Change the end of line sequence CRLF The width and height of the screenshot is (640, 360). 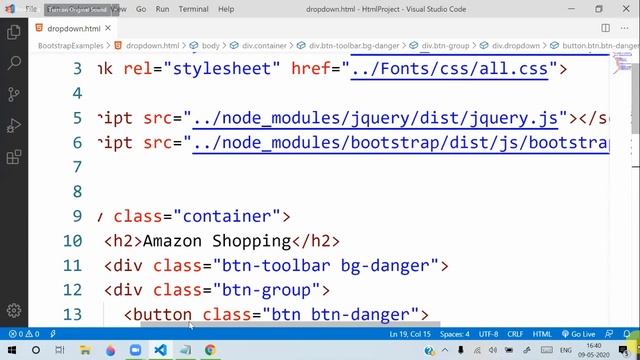click(515, 334)
